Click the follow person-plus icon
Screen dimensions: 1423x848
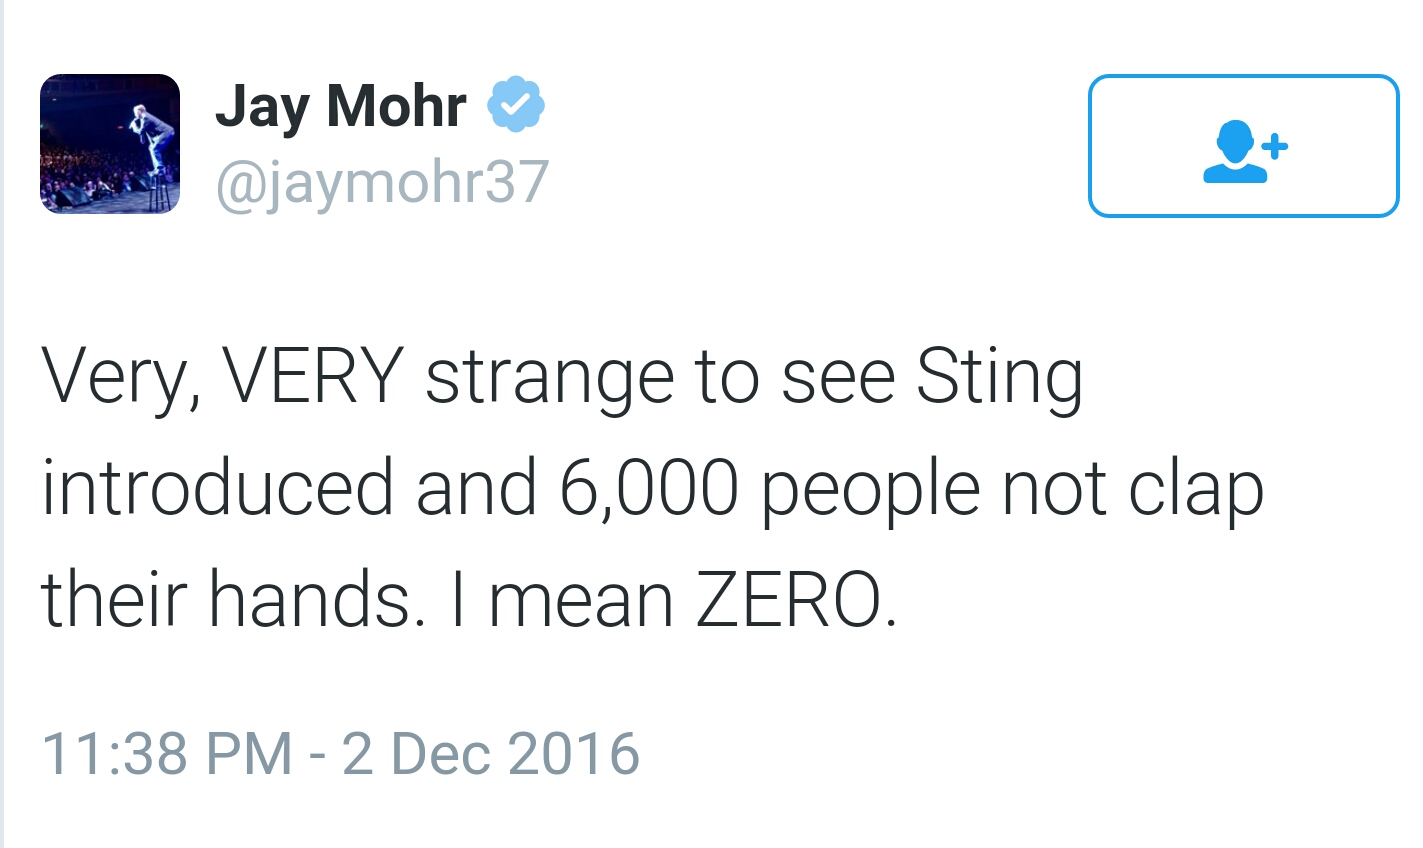[x=1243, y=147]
